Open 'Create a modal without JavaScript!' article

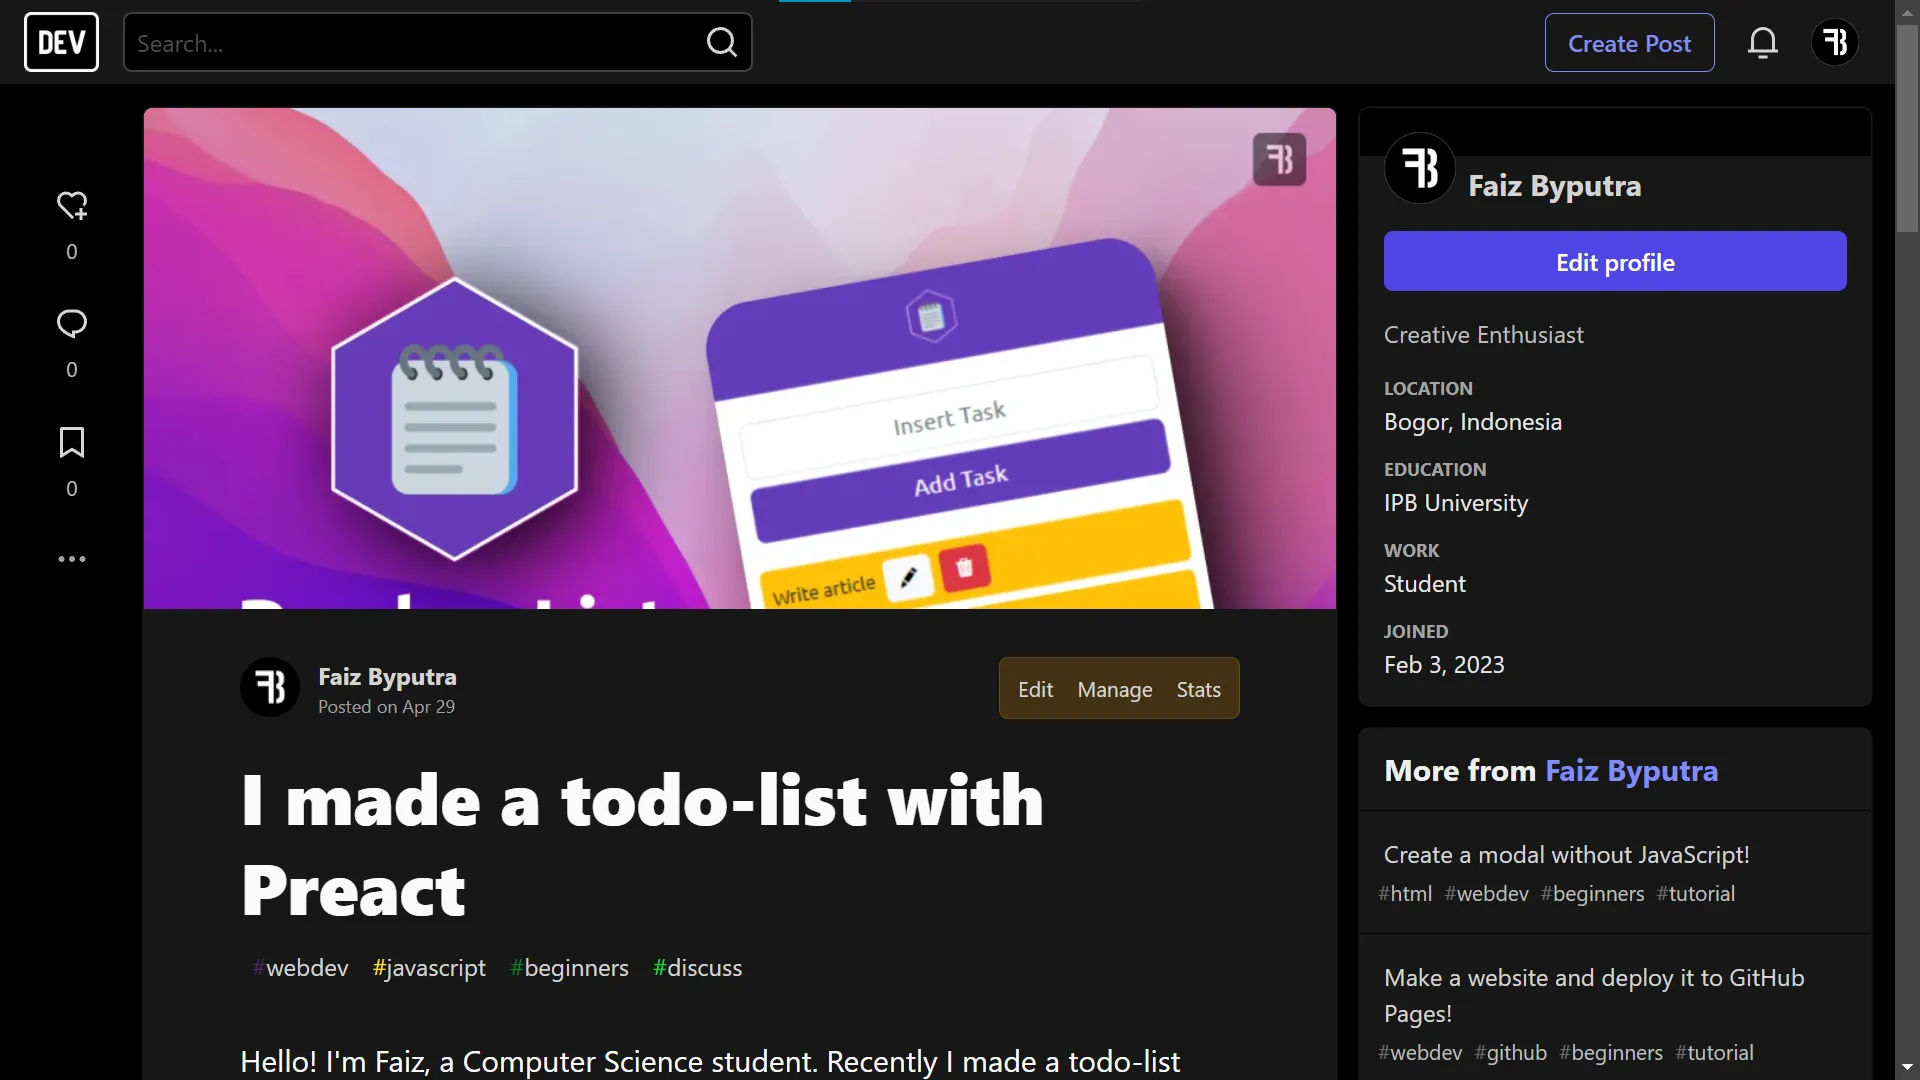tap(1566, 855)
